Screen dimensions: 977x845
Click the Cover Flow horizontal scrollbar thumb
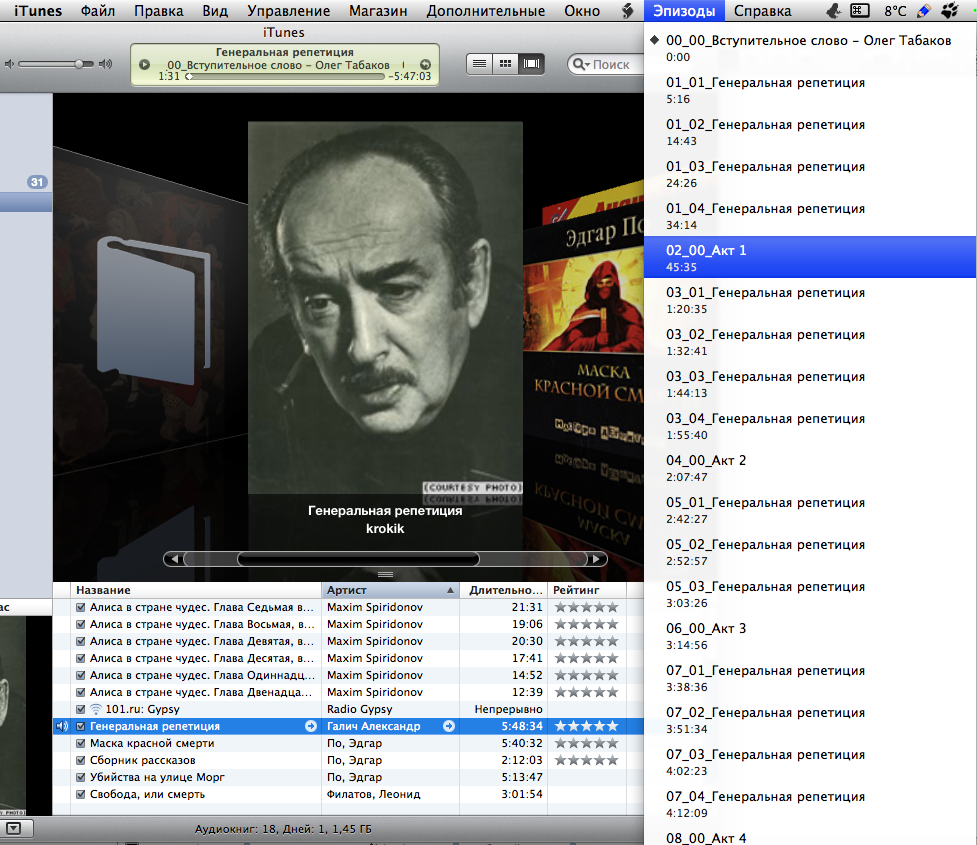(358, 559)
